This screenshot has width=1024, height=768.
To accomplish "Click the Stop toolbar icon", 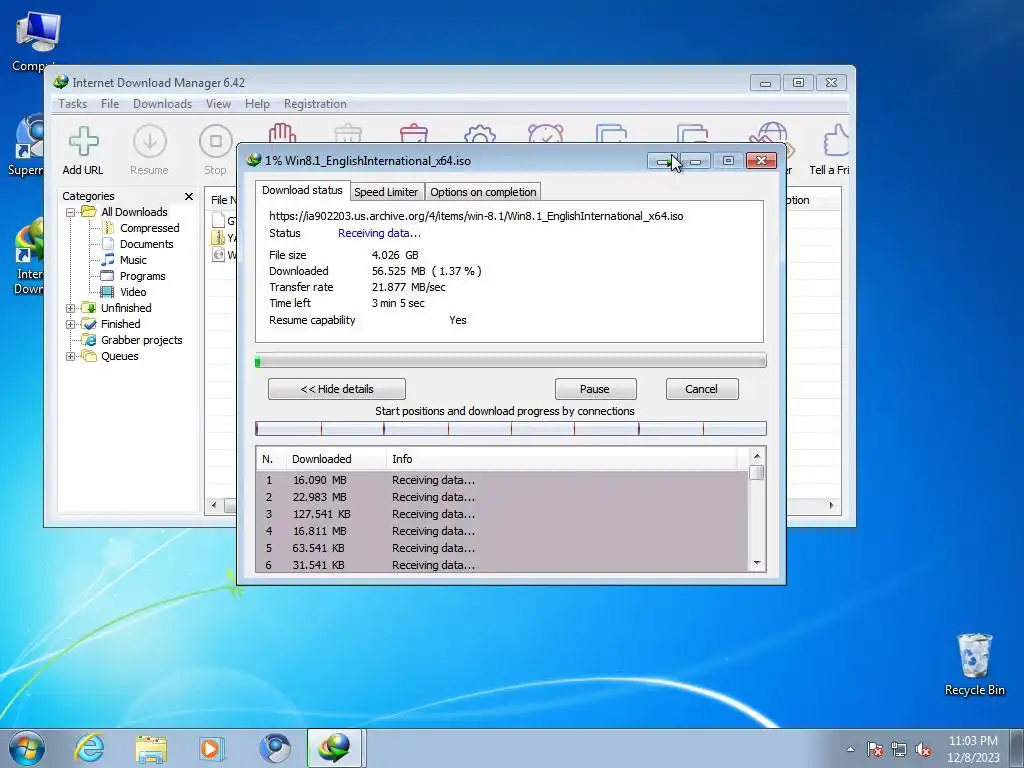I will tap(216, 142).
